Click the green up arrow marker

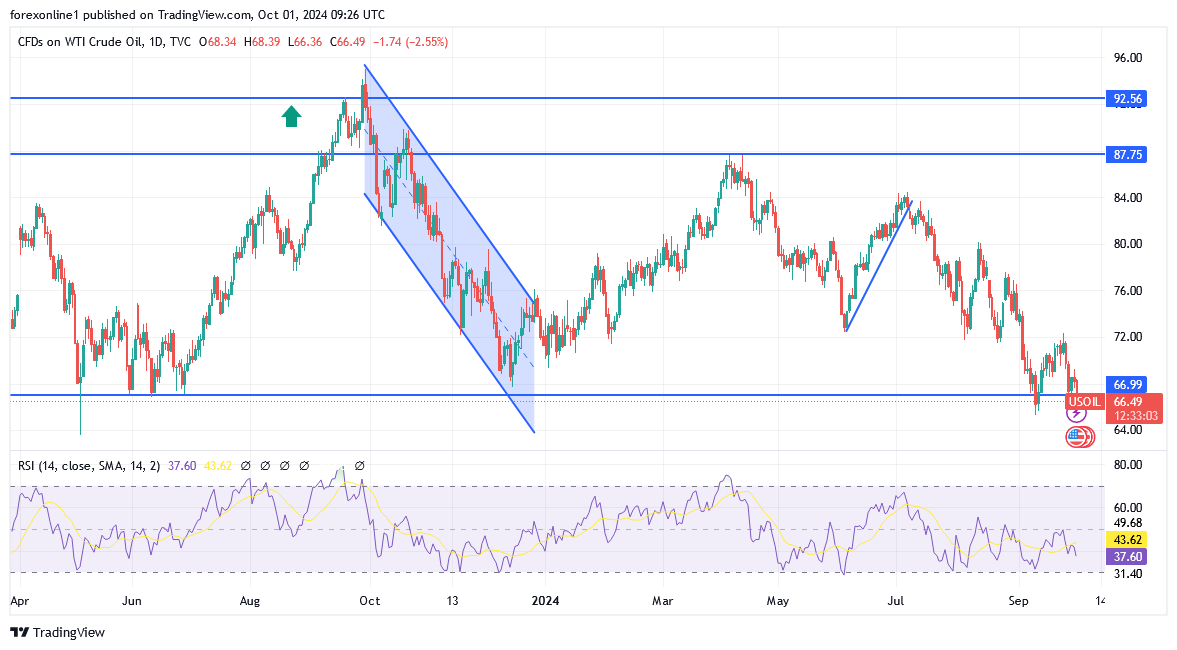[x=291, y=116]
